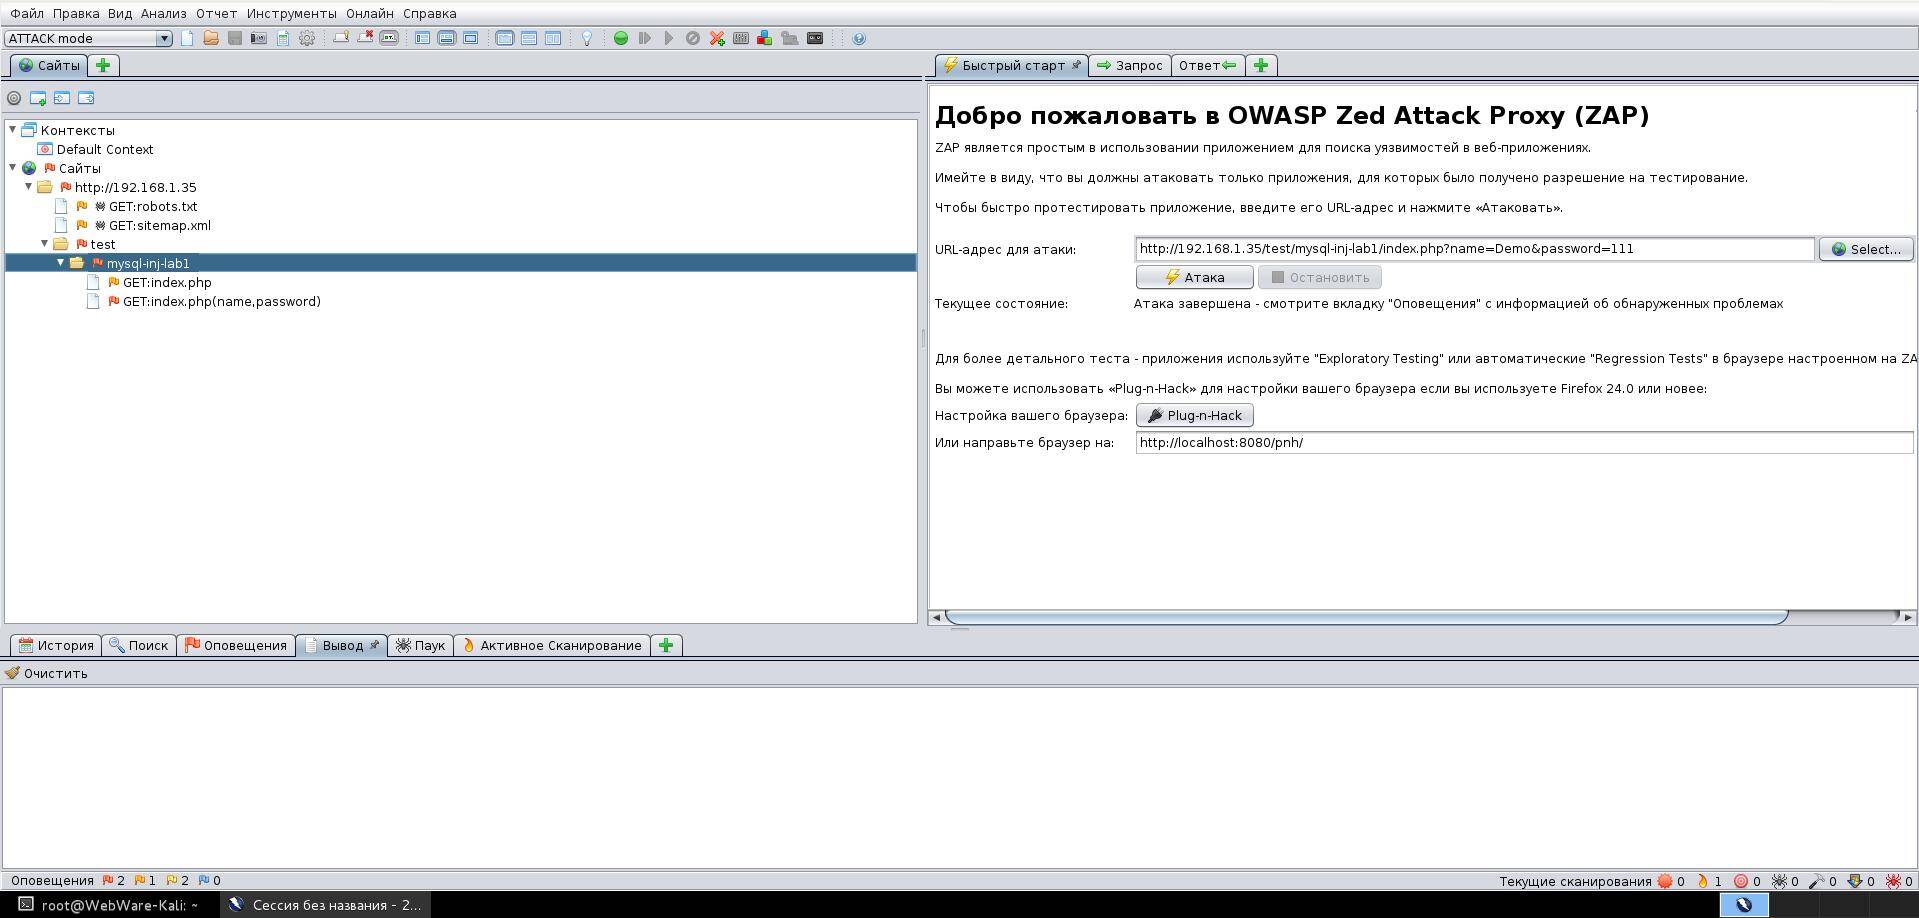Select Default Context in the tree
The height and width of the screenshot is (918, 1919).
click(x=104, y=149)
